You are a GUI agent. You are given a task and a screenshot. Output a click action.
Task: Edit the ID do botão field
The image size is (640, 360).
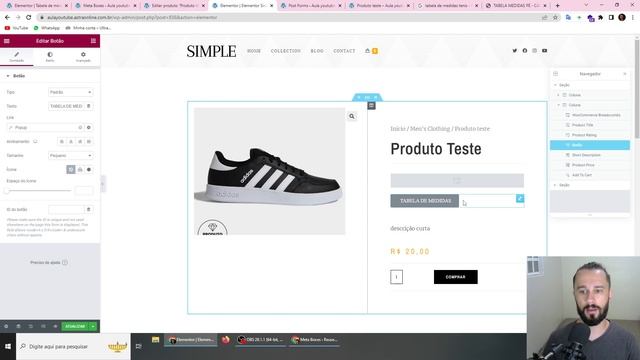coord(66,209)
